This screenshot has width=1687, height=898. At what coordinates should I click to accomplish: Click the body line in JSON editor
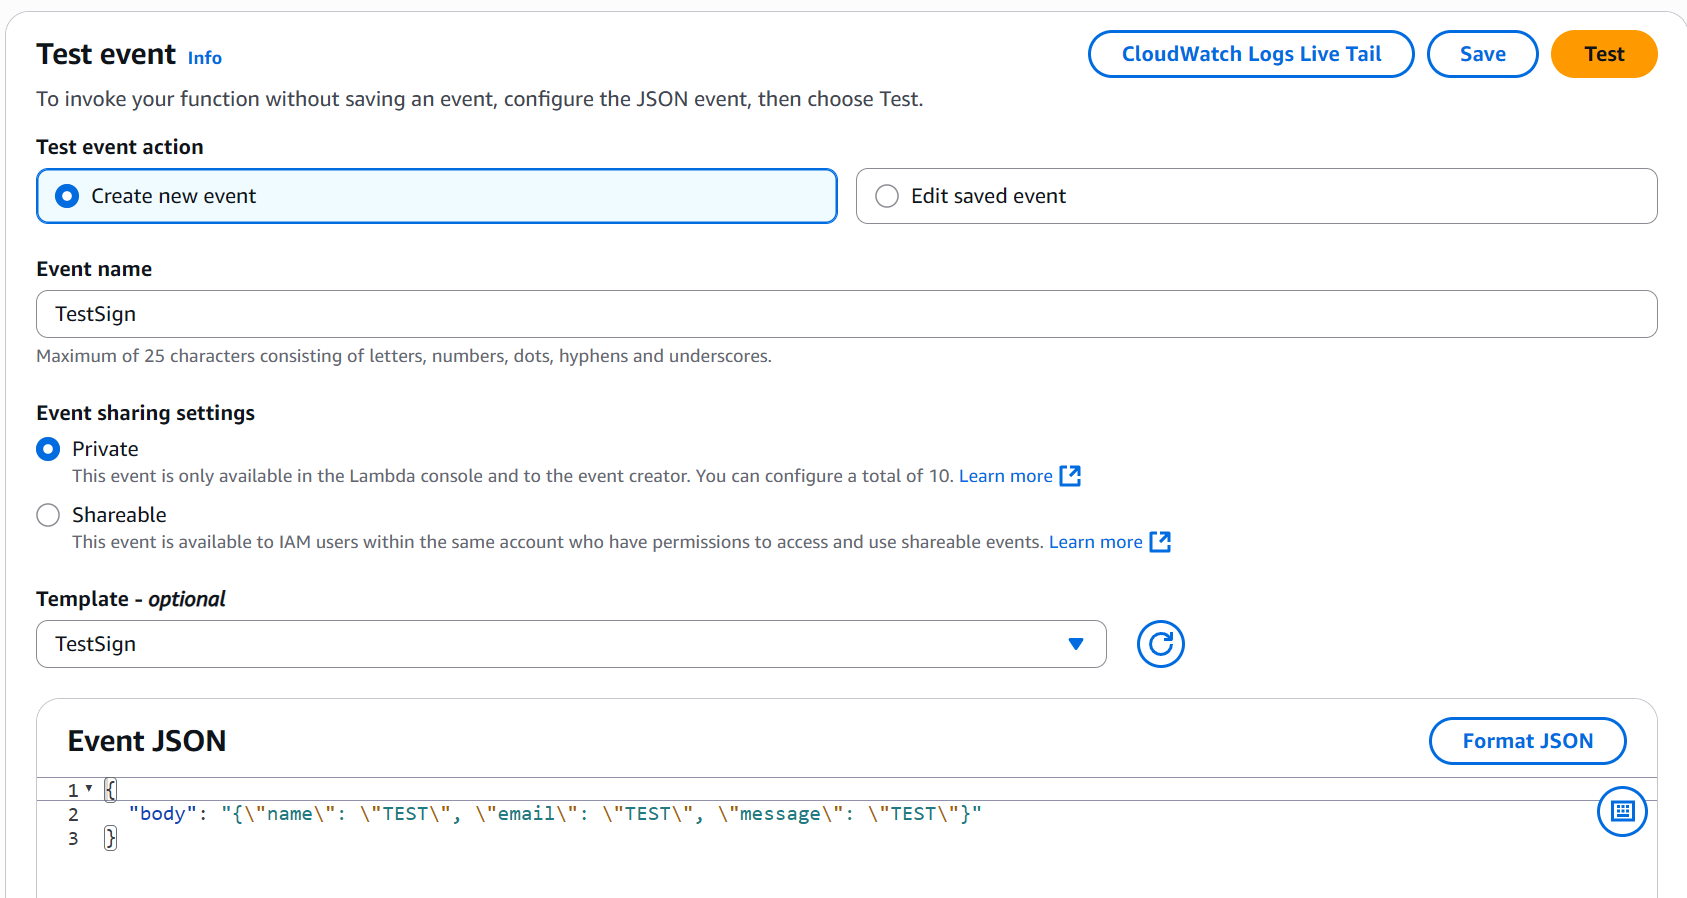(555, 814)
